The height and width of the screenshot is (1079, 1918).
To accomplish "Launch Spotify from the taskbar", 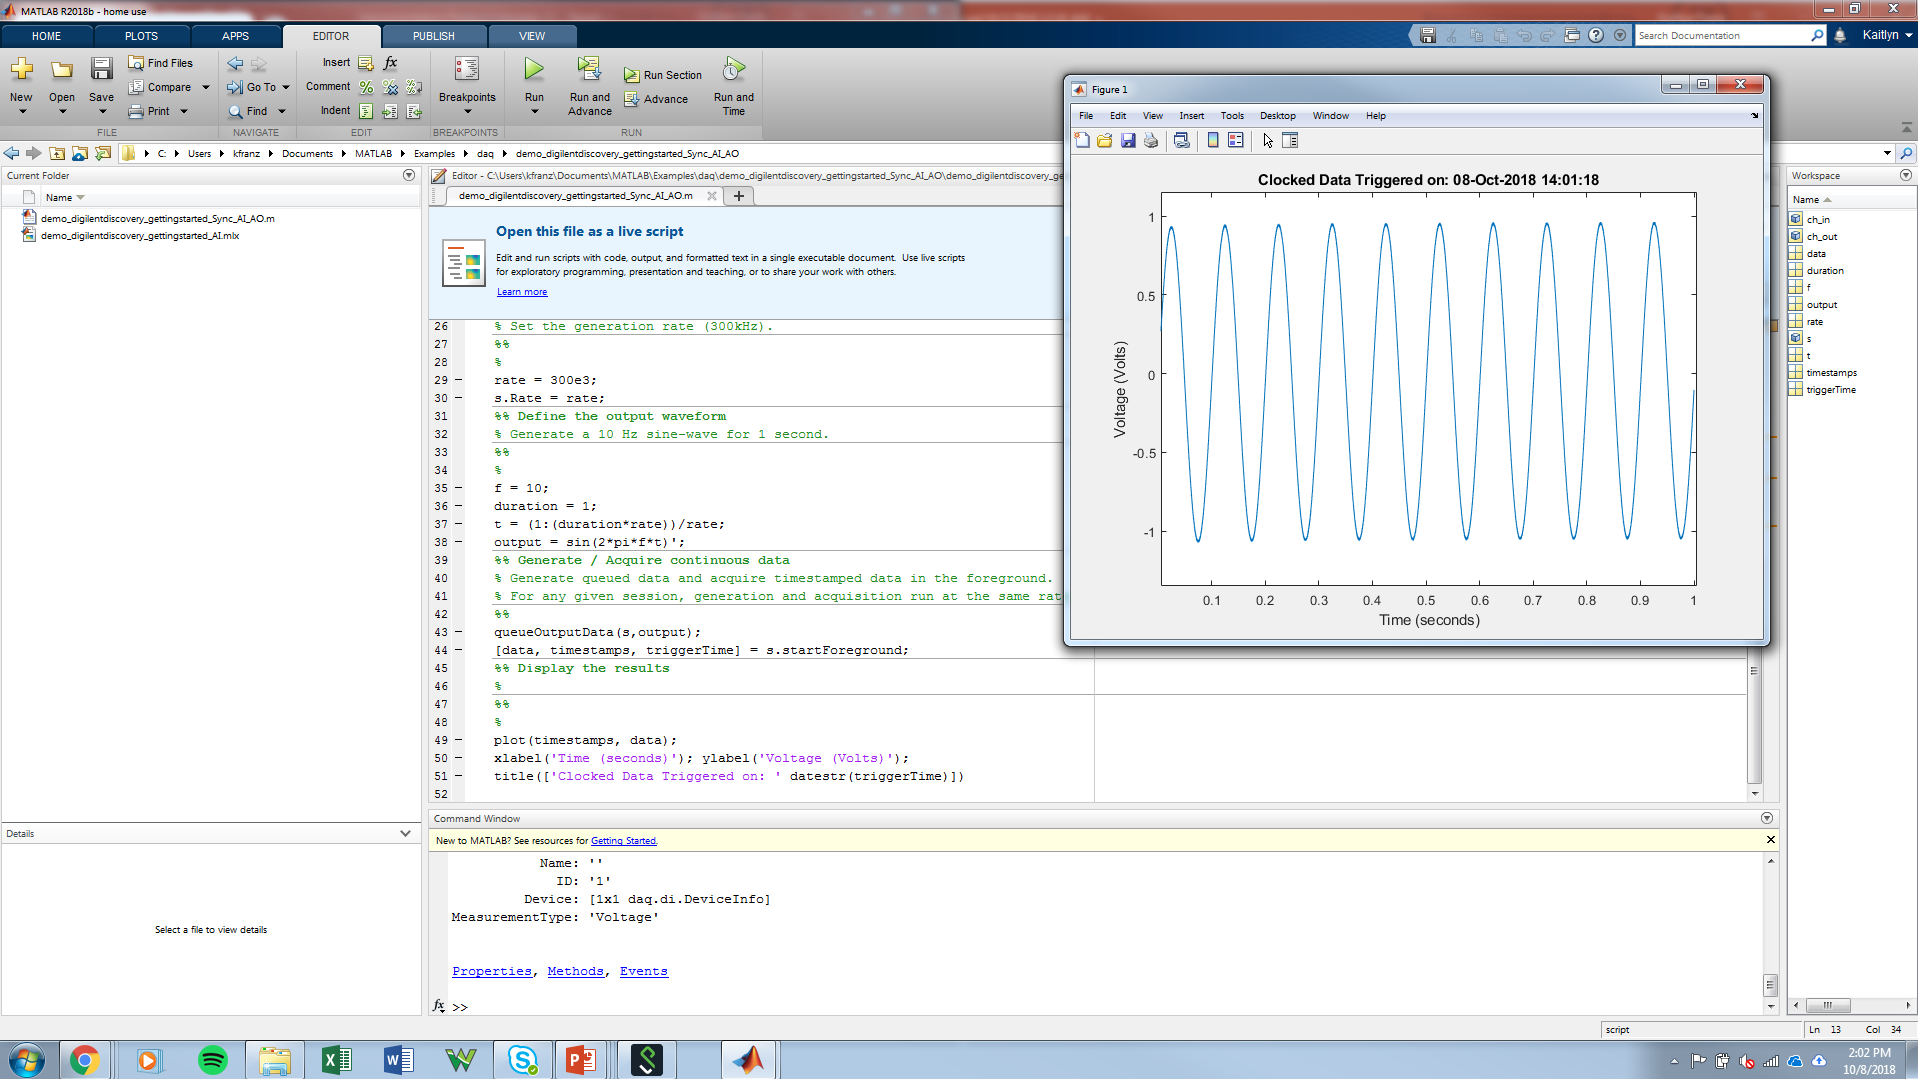I will pos(212,1059).
